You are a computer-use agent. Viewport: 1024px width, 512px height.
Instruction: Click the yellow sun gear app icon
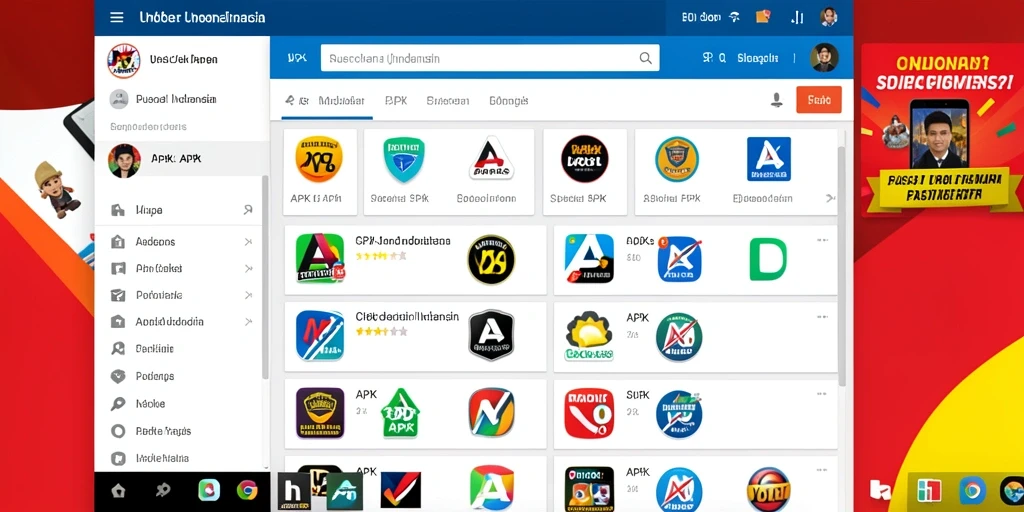(x=589, y=336)
